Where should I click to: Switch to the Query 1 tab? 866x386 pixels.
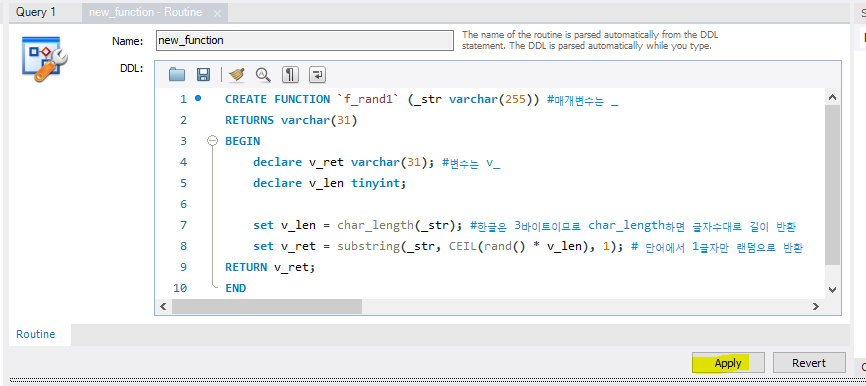[x=36, y=12]
